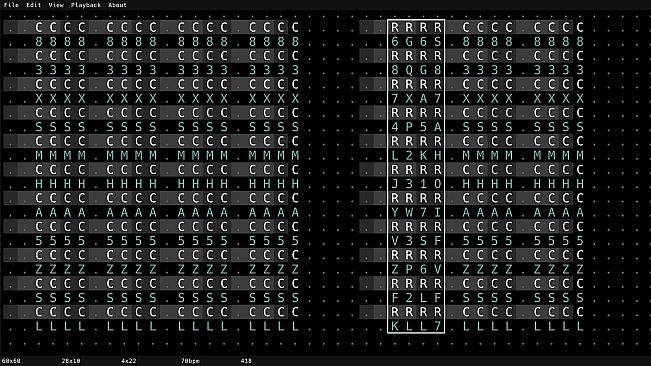Select the L cell in the F2LF group
The image size is (651, 366).
(x=423, y=298)
